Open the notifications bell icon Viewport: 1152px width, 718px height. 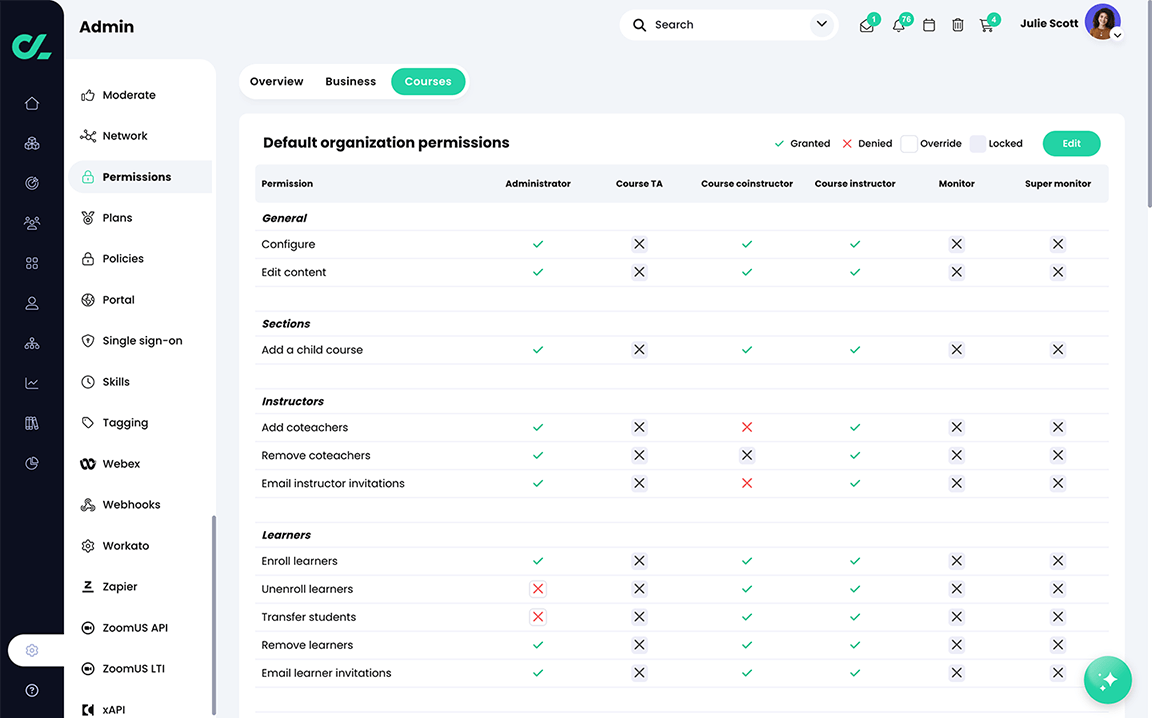pos(898,25)
